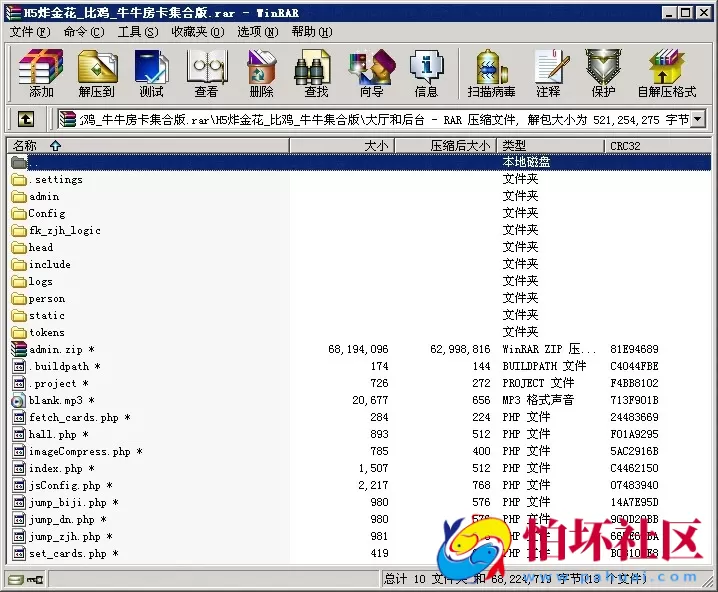The width and height of the screenshot is (718, 592).
Task: Click the drive icon in status bar
Action: pos(16,580)
